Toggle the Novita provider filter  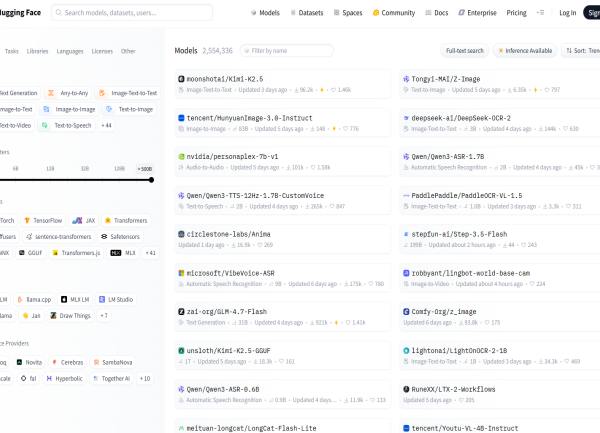click(x=29, y=362)
